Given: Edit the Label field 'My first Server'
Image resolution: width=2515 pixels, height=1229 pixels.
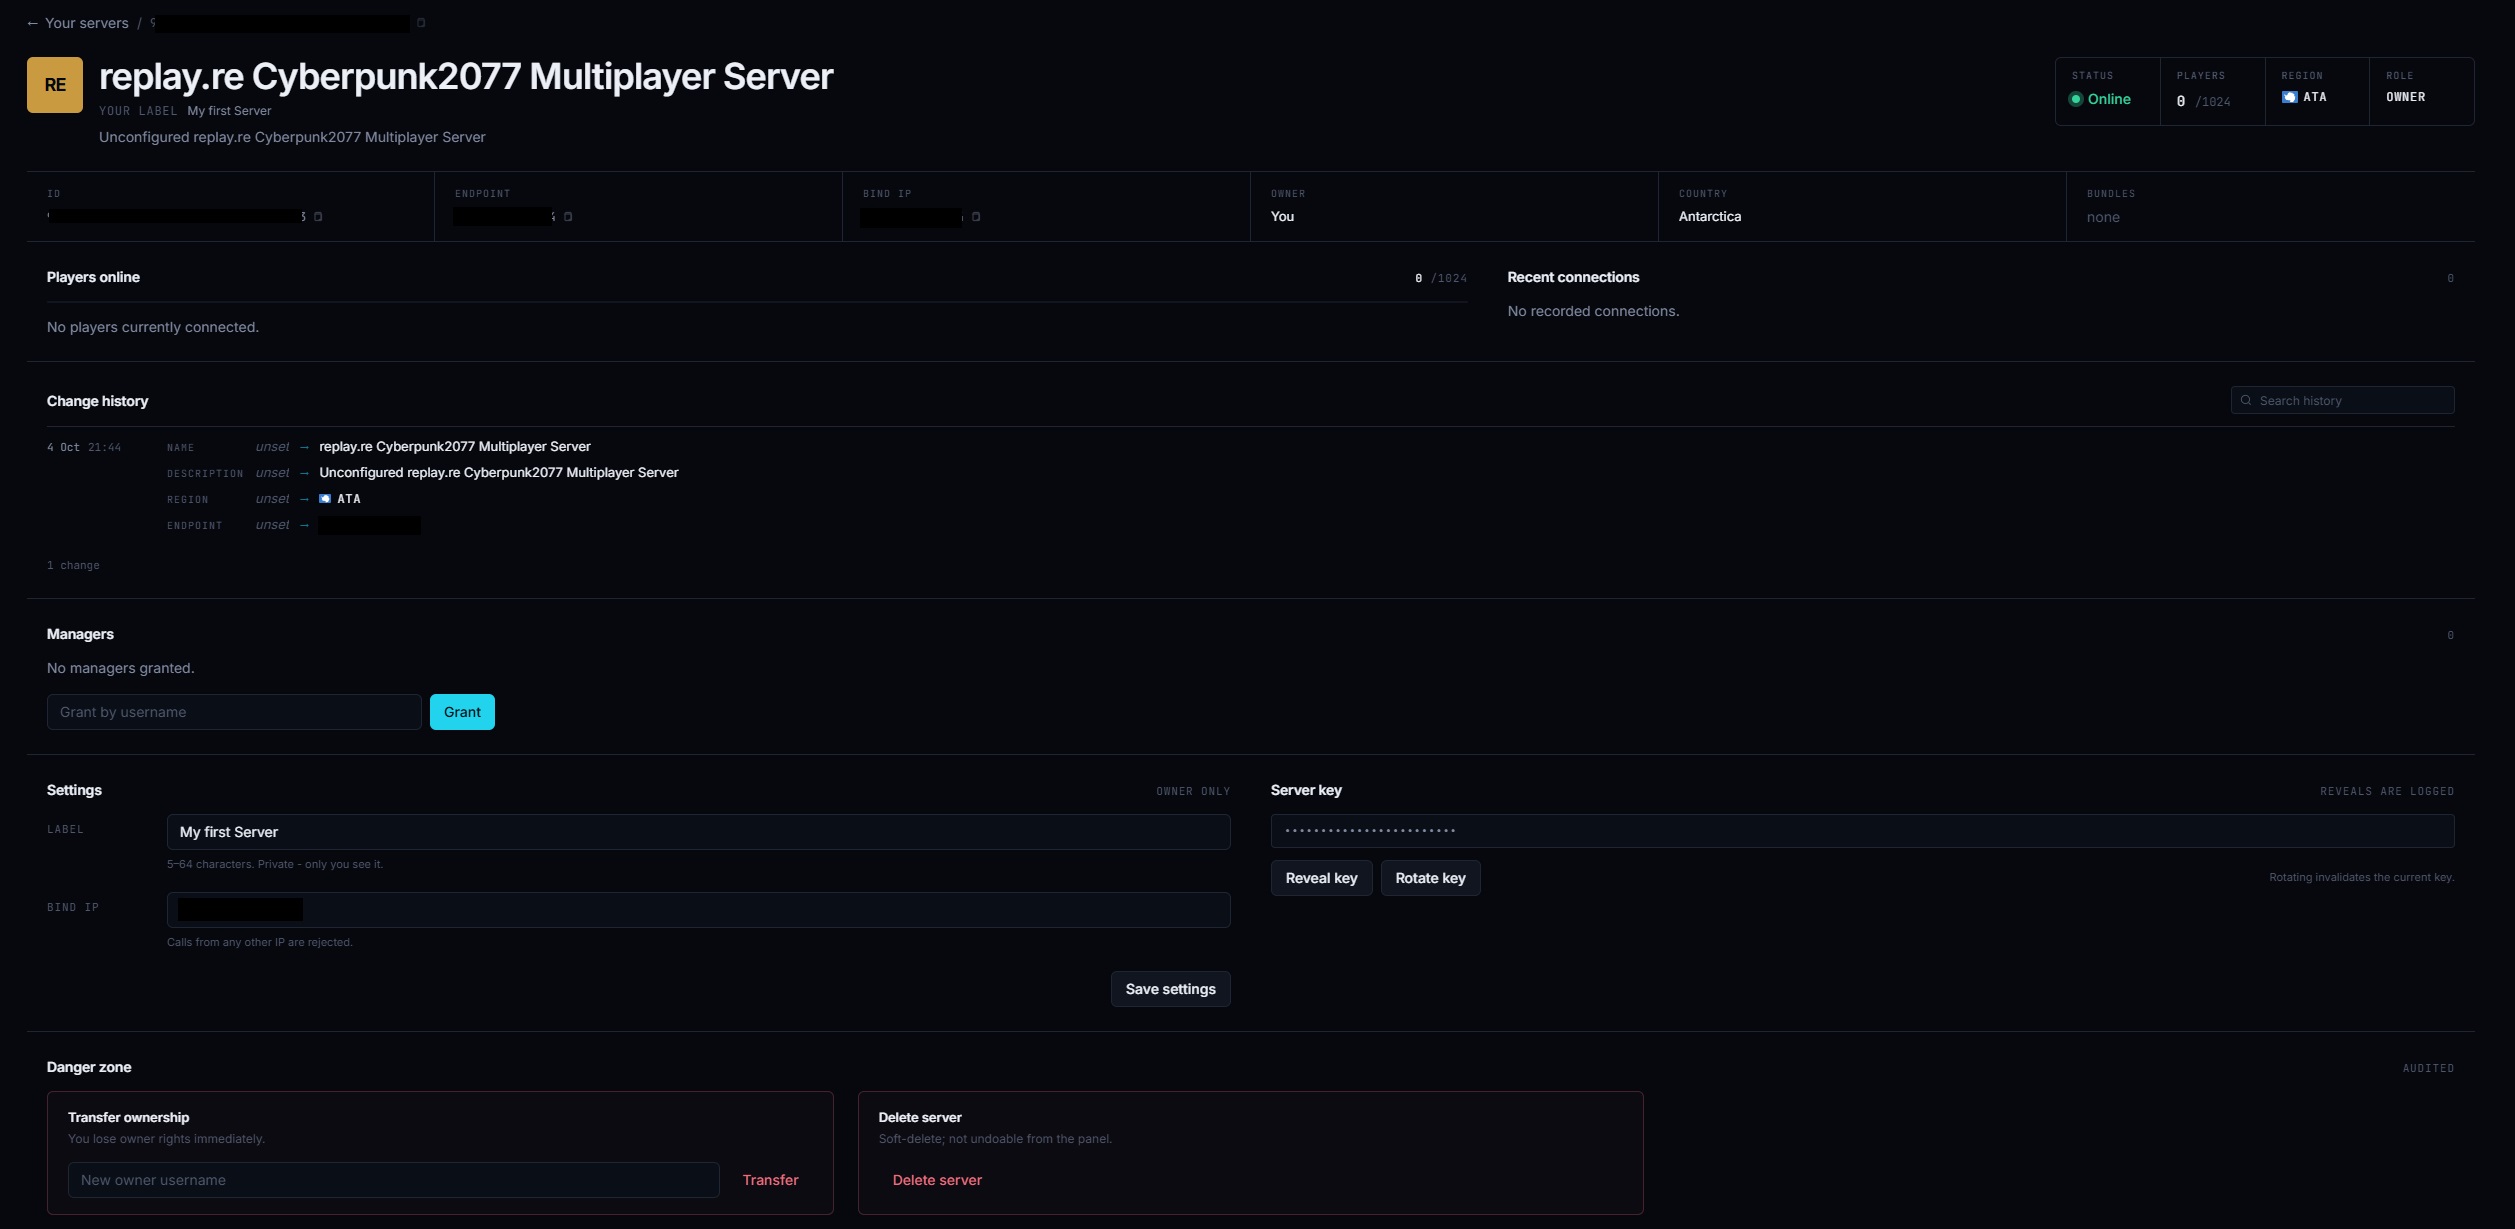Looking at the screenshot, I should tap(698, 832).
